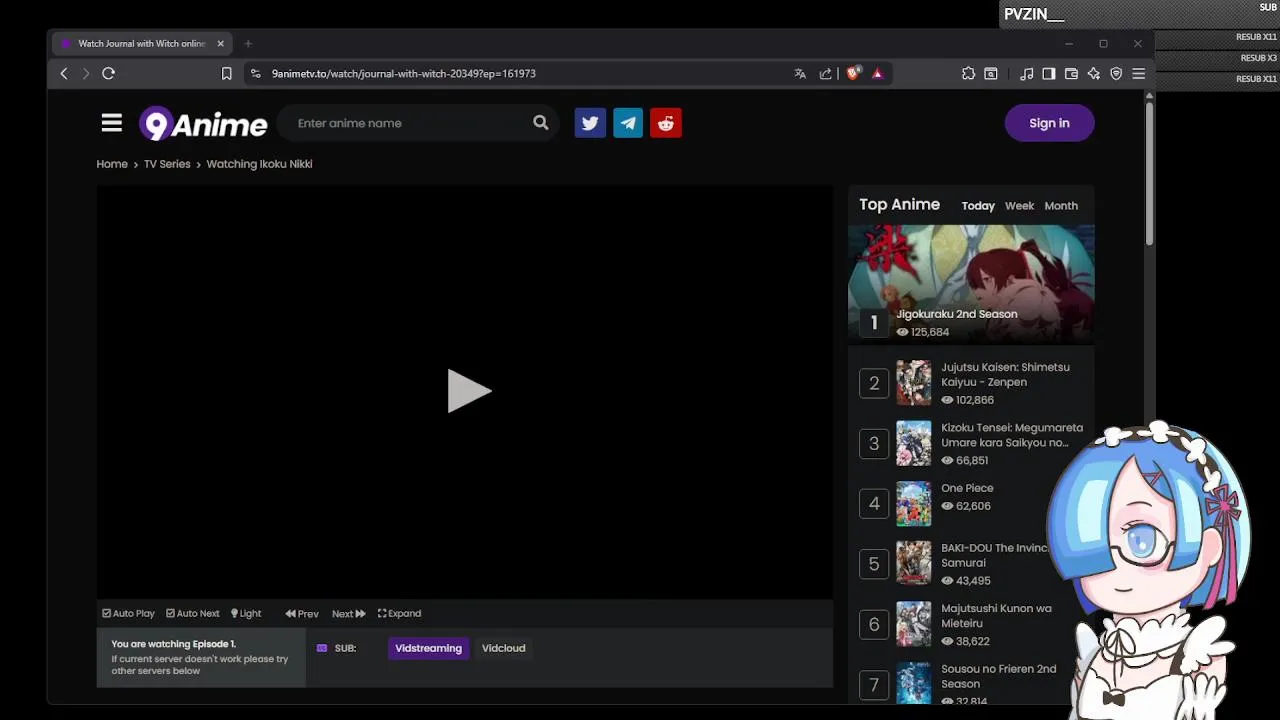Open the browser main menu icon
This screenshot has width=1280, height=720.
pyautogui.click(x=1139, y=73)
